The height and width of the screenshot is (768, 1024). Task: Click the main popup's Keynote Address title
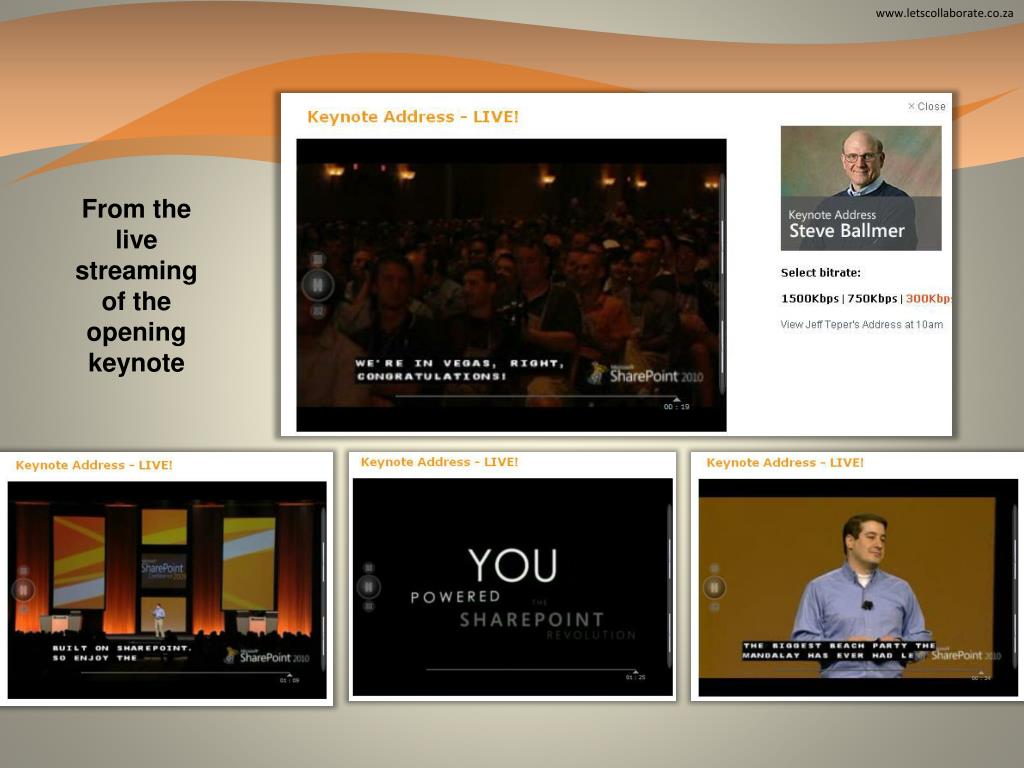point(413,117)
